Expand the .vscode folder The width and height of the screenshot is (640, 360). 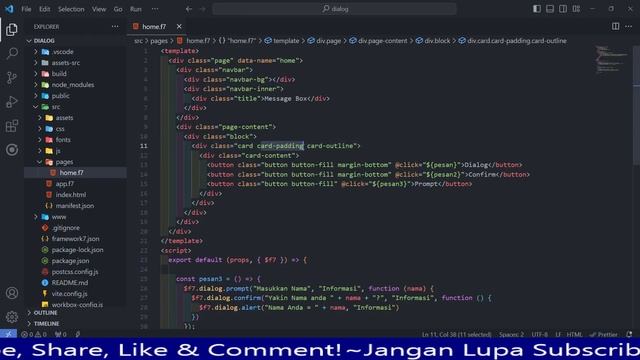(75, 52)
